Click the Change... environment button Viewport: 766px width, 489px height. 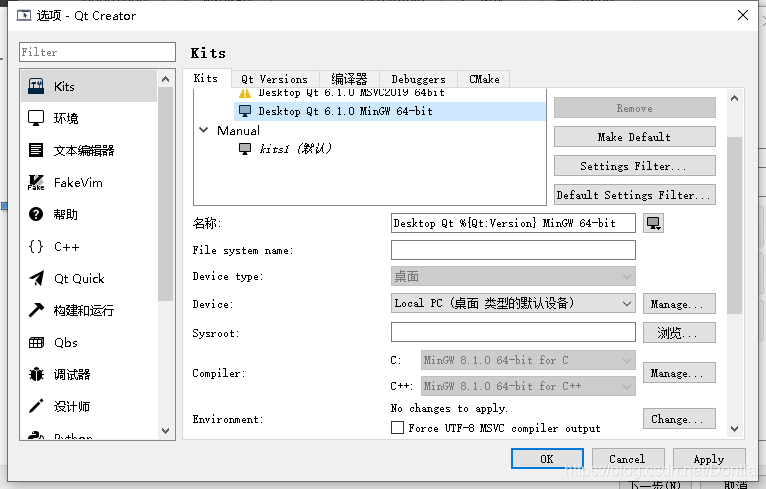pyautogui.click(x=679, y=419)
